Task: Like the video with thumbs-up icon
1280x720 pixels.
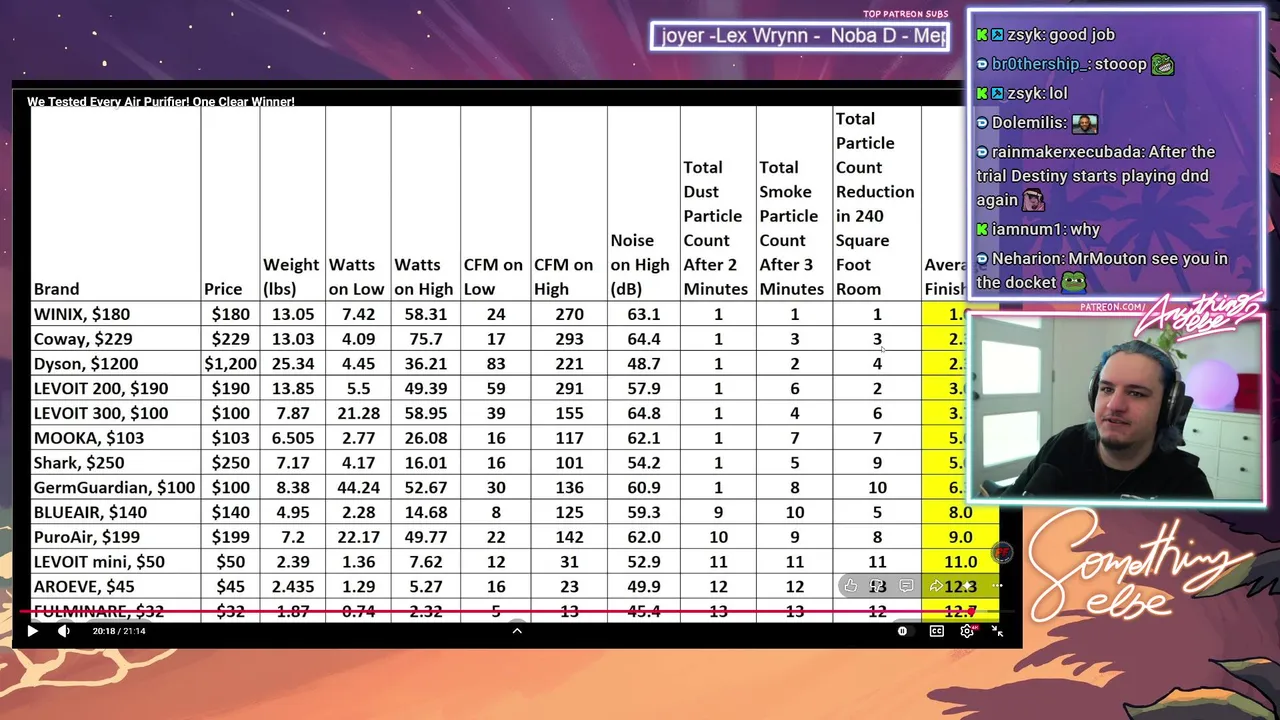Action: tap(850, 586)
